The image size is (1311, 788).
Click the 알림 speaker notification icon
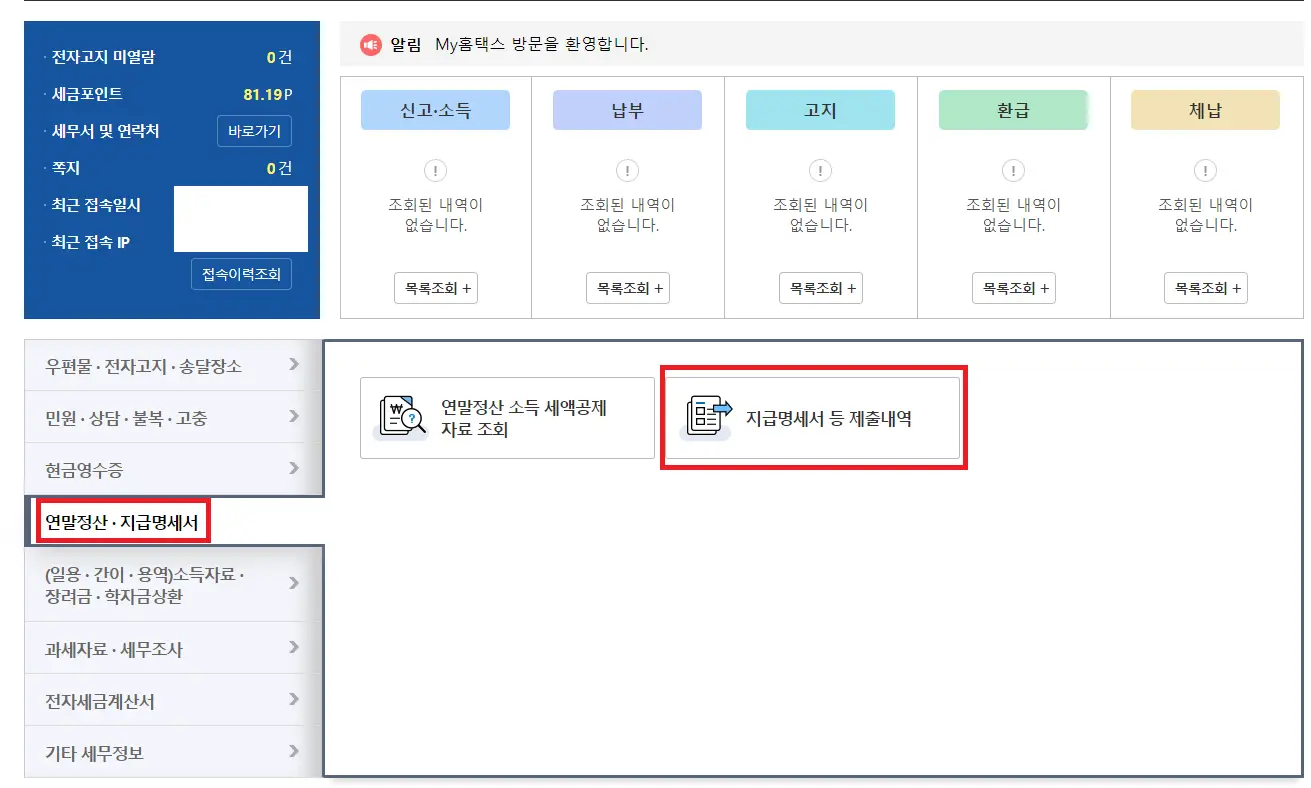(370, 45)
